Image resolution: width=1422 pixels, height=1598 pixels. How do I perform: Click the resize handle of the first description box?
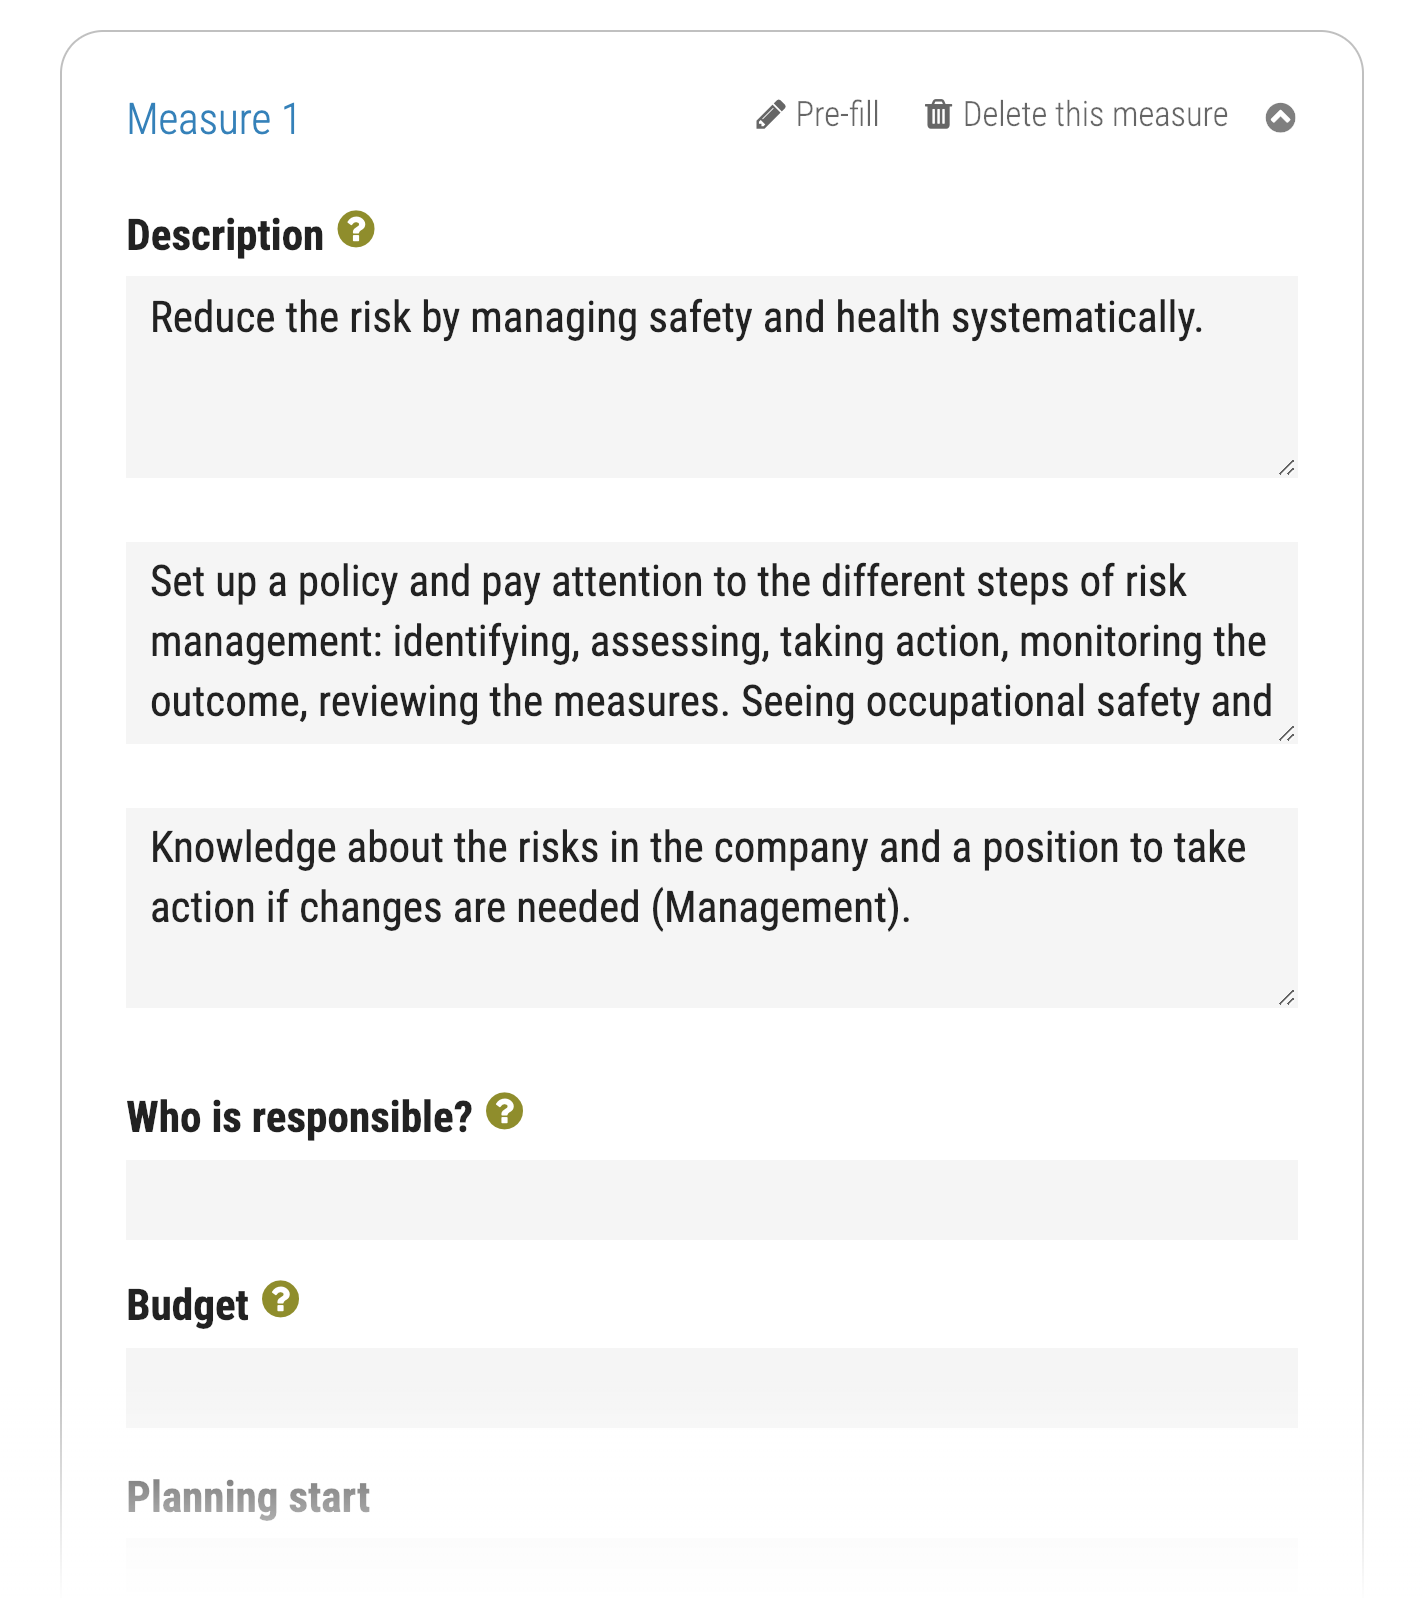[x=1286, y=467]
